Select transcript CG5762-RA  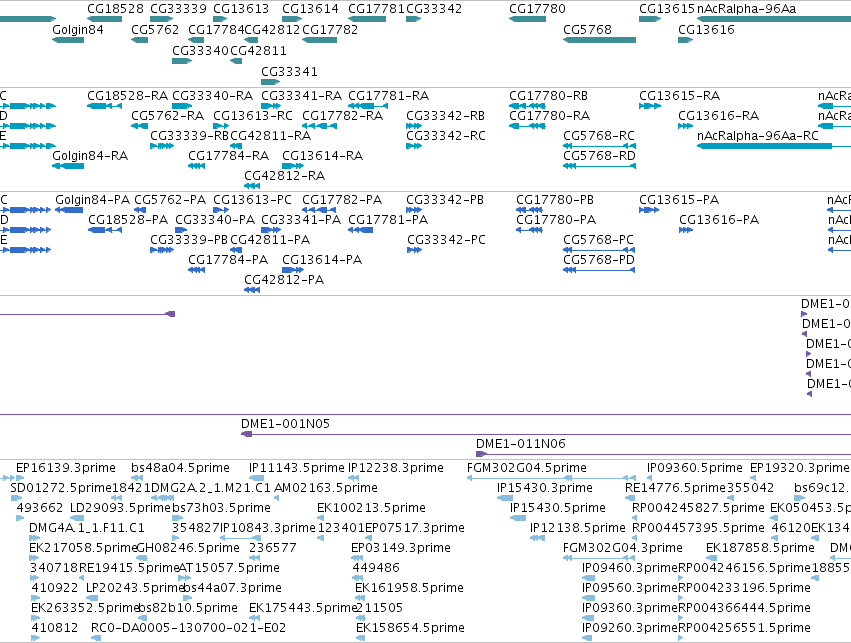coord(167,116)
